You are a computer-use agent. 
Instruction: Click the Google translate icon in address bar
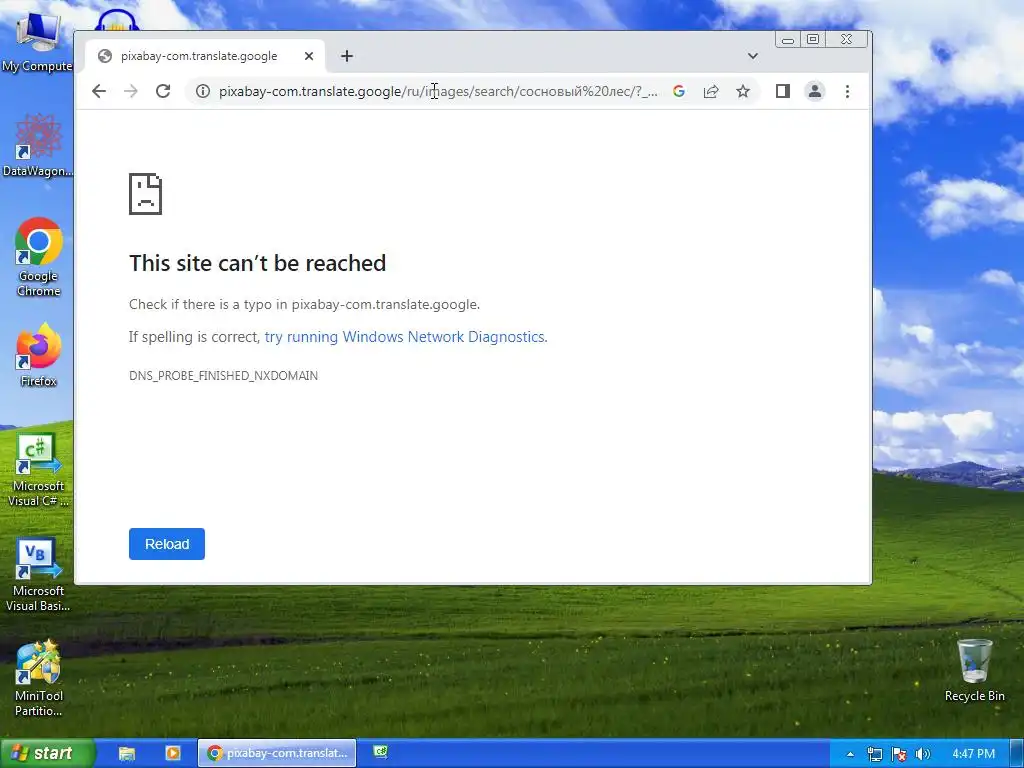679,91
